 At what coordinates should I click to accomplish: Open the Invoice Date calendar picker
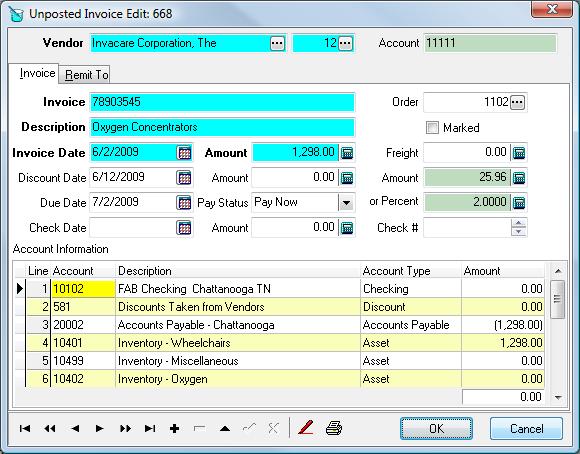tap(184, 152)
